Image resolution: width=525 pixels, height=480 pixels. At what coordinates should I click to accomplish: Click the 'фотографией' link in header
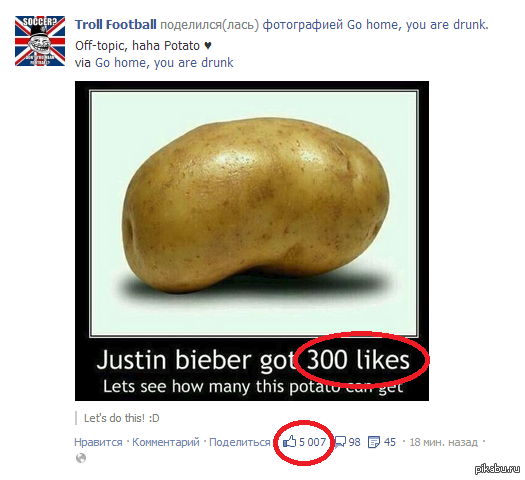tap(303, 25)
